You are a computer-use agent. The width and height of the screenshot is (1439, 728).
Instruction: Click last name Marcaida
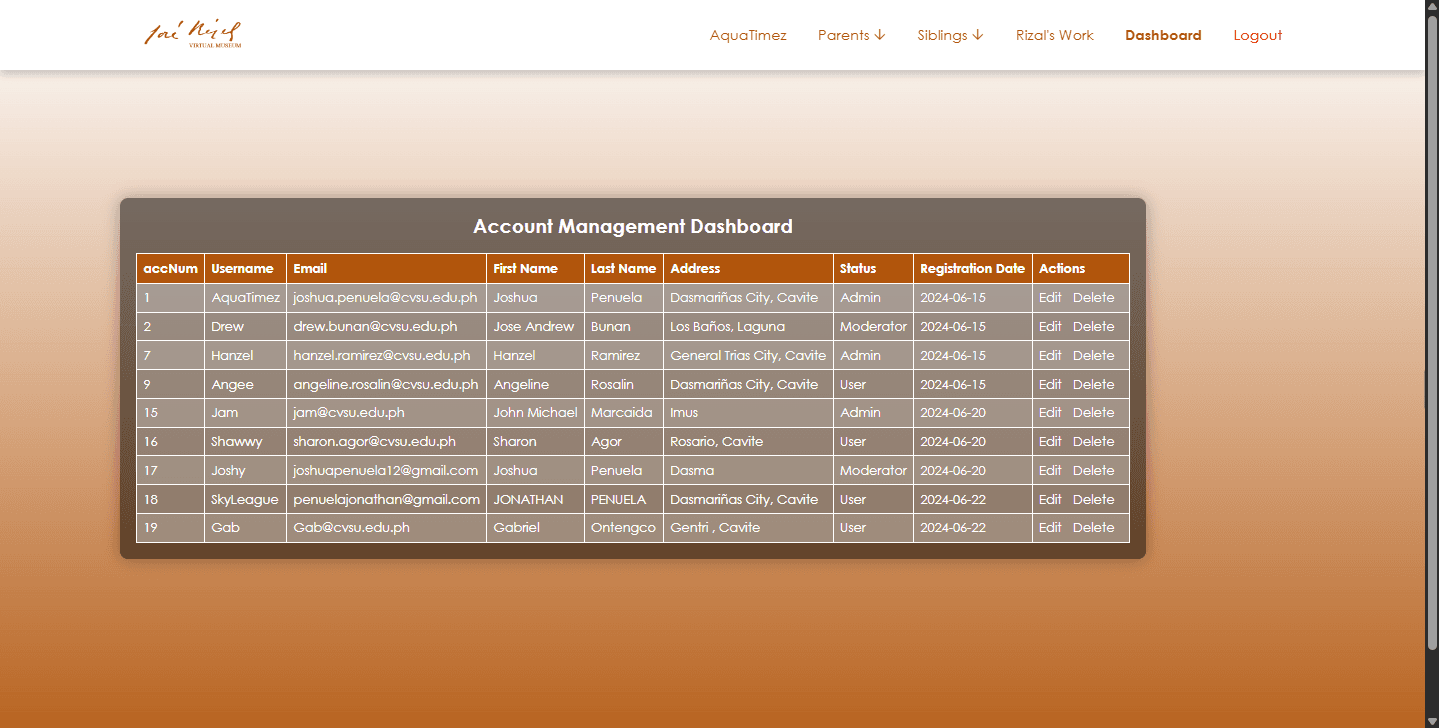click(621, 412)
